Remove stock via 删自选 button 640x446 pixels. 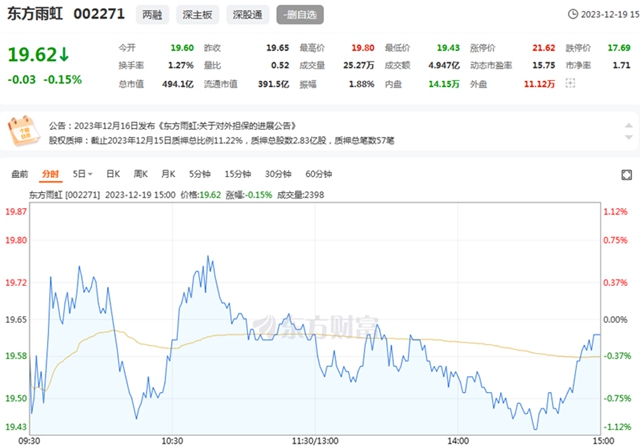click(300, 15)
